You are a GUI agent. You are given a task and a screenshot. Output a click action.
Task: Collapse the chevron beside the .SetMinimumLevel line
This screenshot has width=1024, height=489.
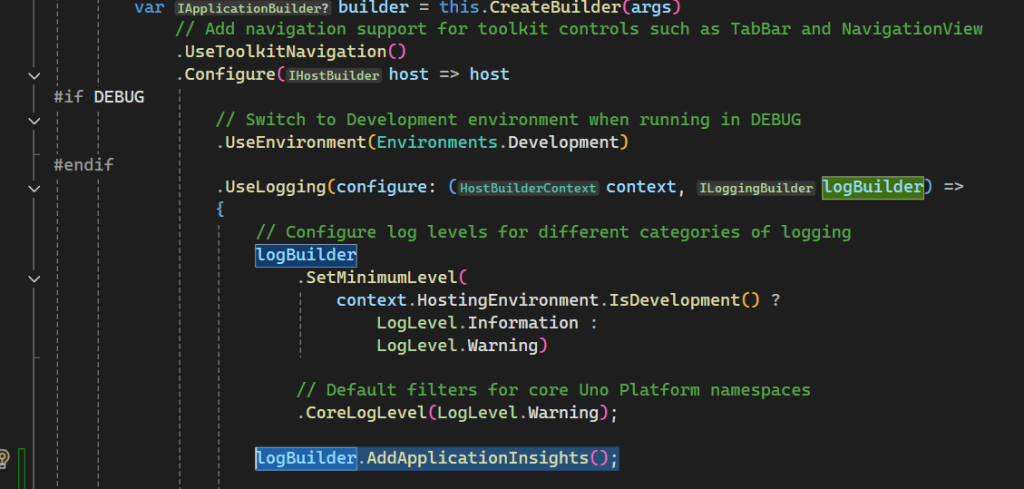point(35,278)
